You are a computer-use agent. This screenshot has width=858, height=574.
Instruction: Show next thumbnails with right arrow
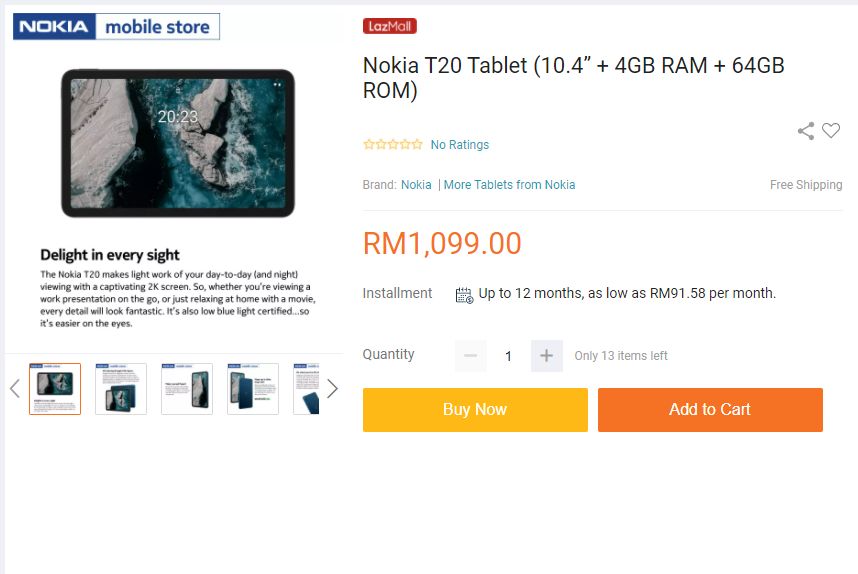point(332,389)
